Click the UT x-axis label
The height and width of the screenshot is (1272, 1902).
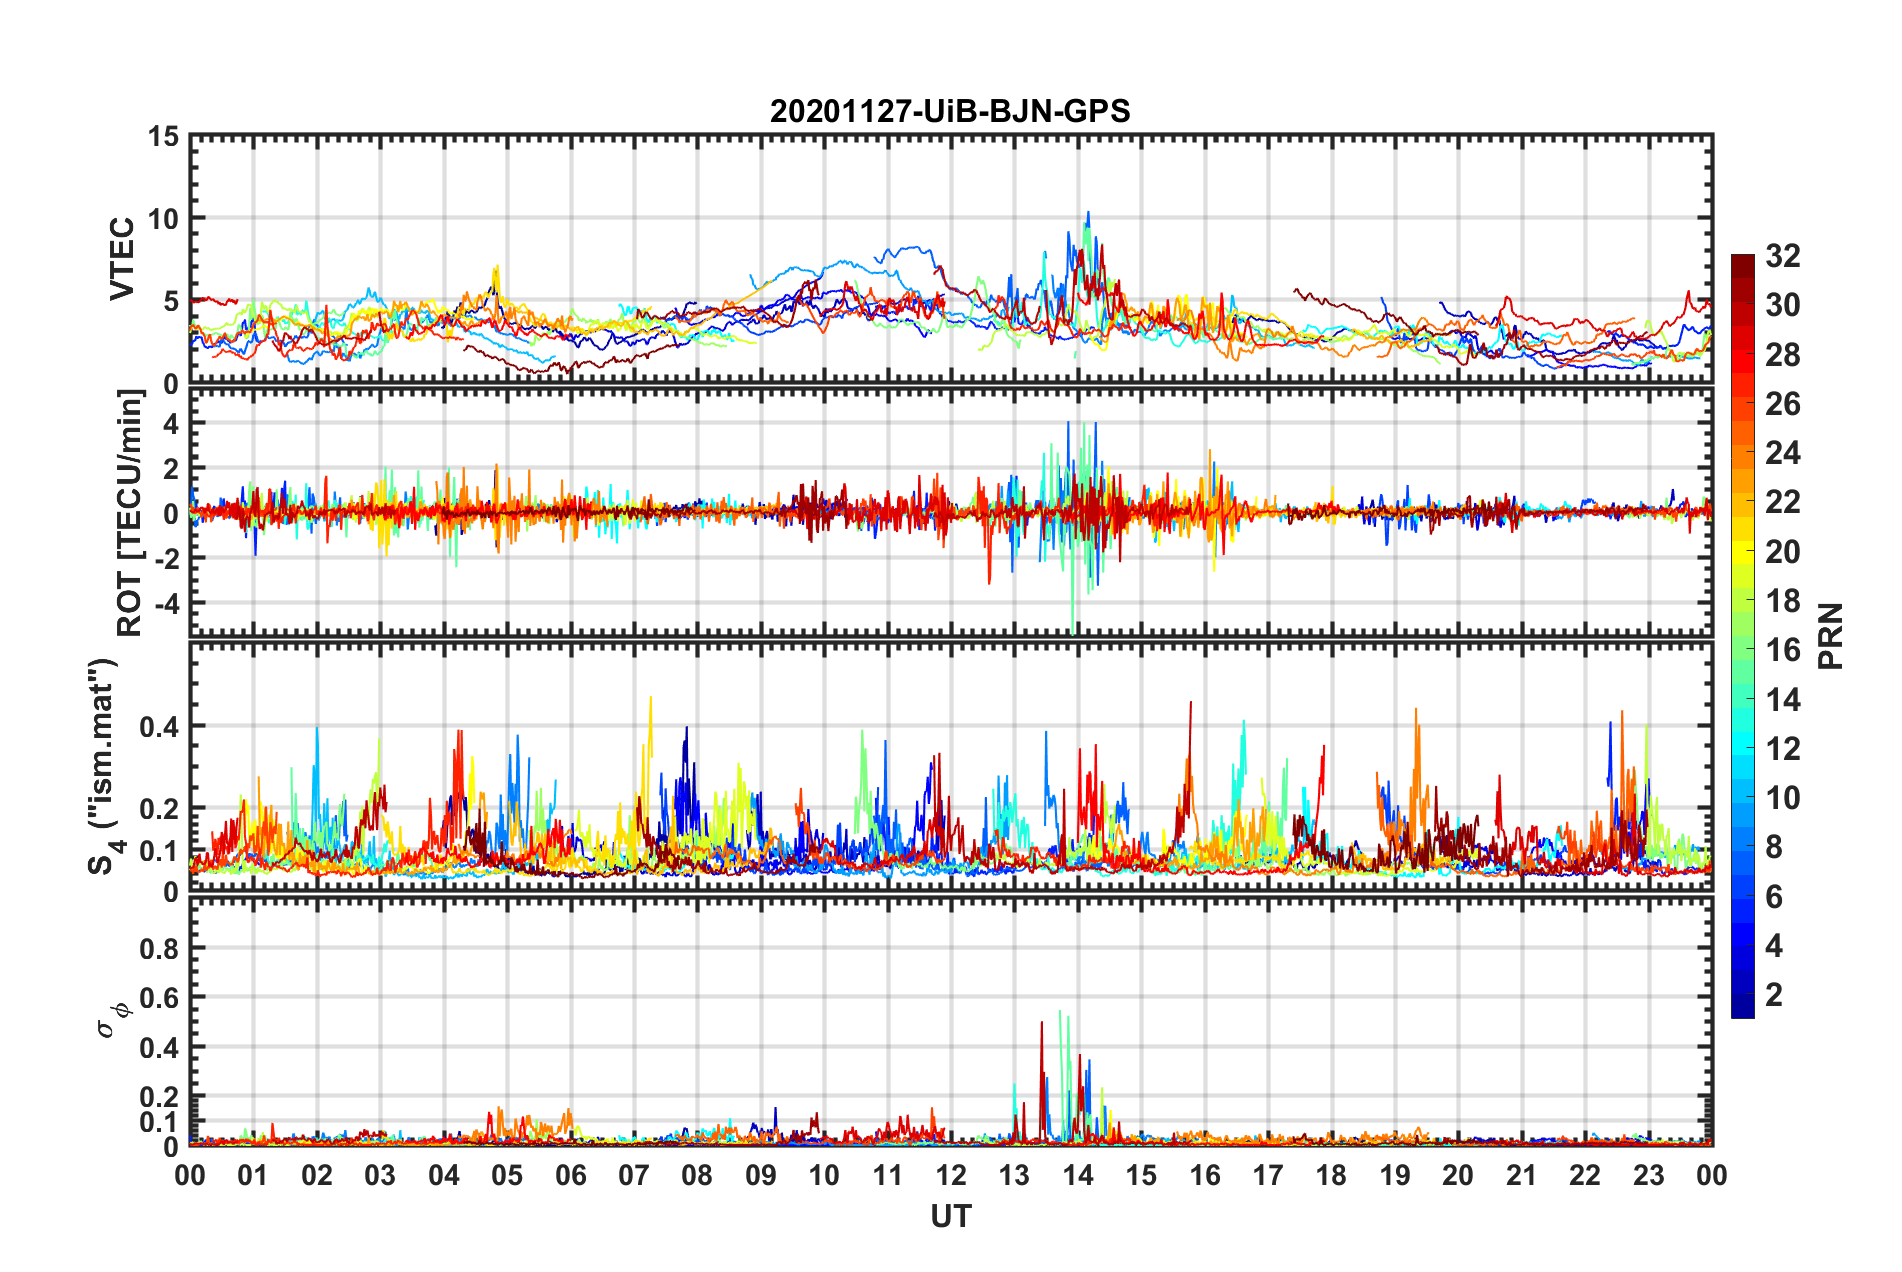coord(951,1216)
